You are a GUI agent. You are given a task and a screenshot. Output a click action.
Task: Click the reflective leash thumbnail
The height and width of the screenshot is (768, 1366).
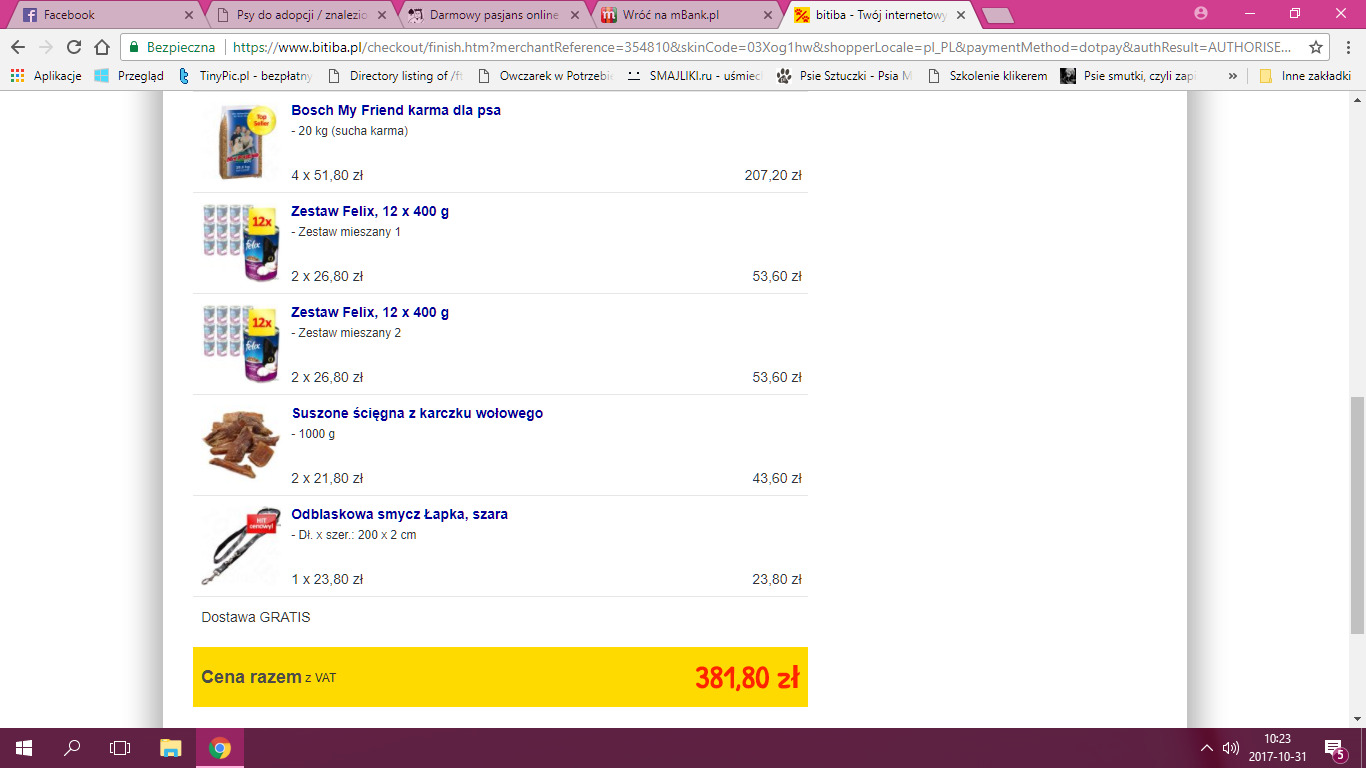241,546
